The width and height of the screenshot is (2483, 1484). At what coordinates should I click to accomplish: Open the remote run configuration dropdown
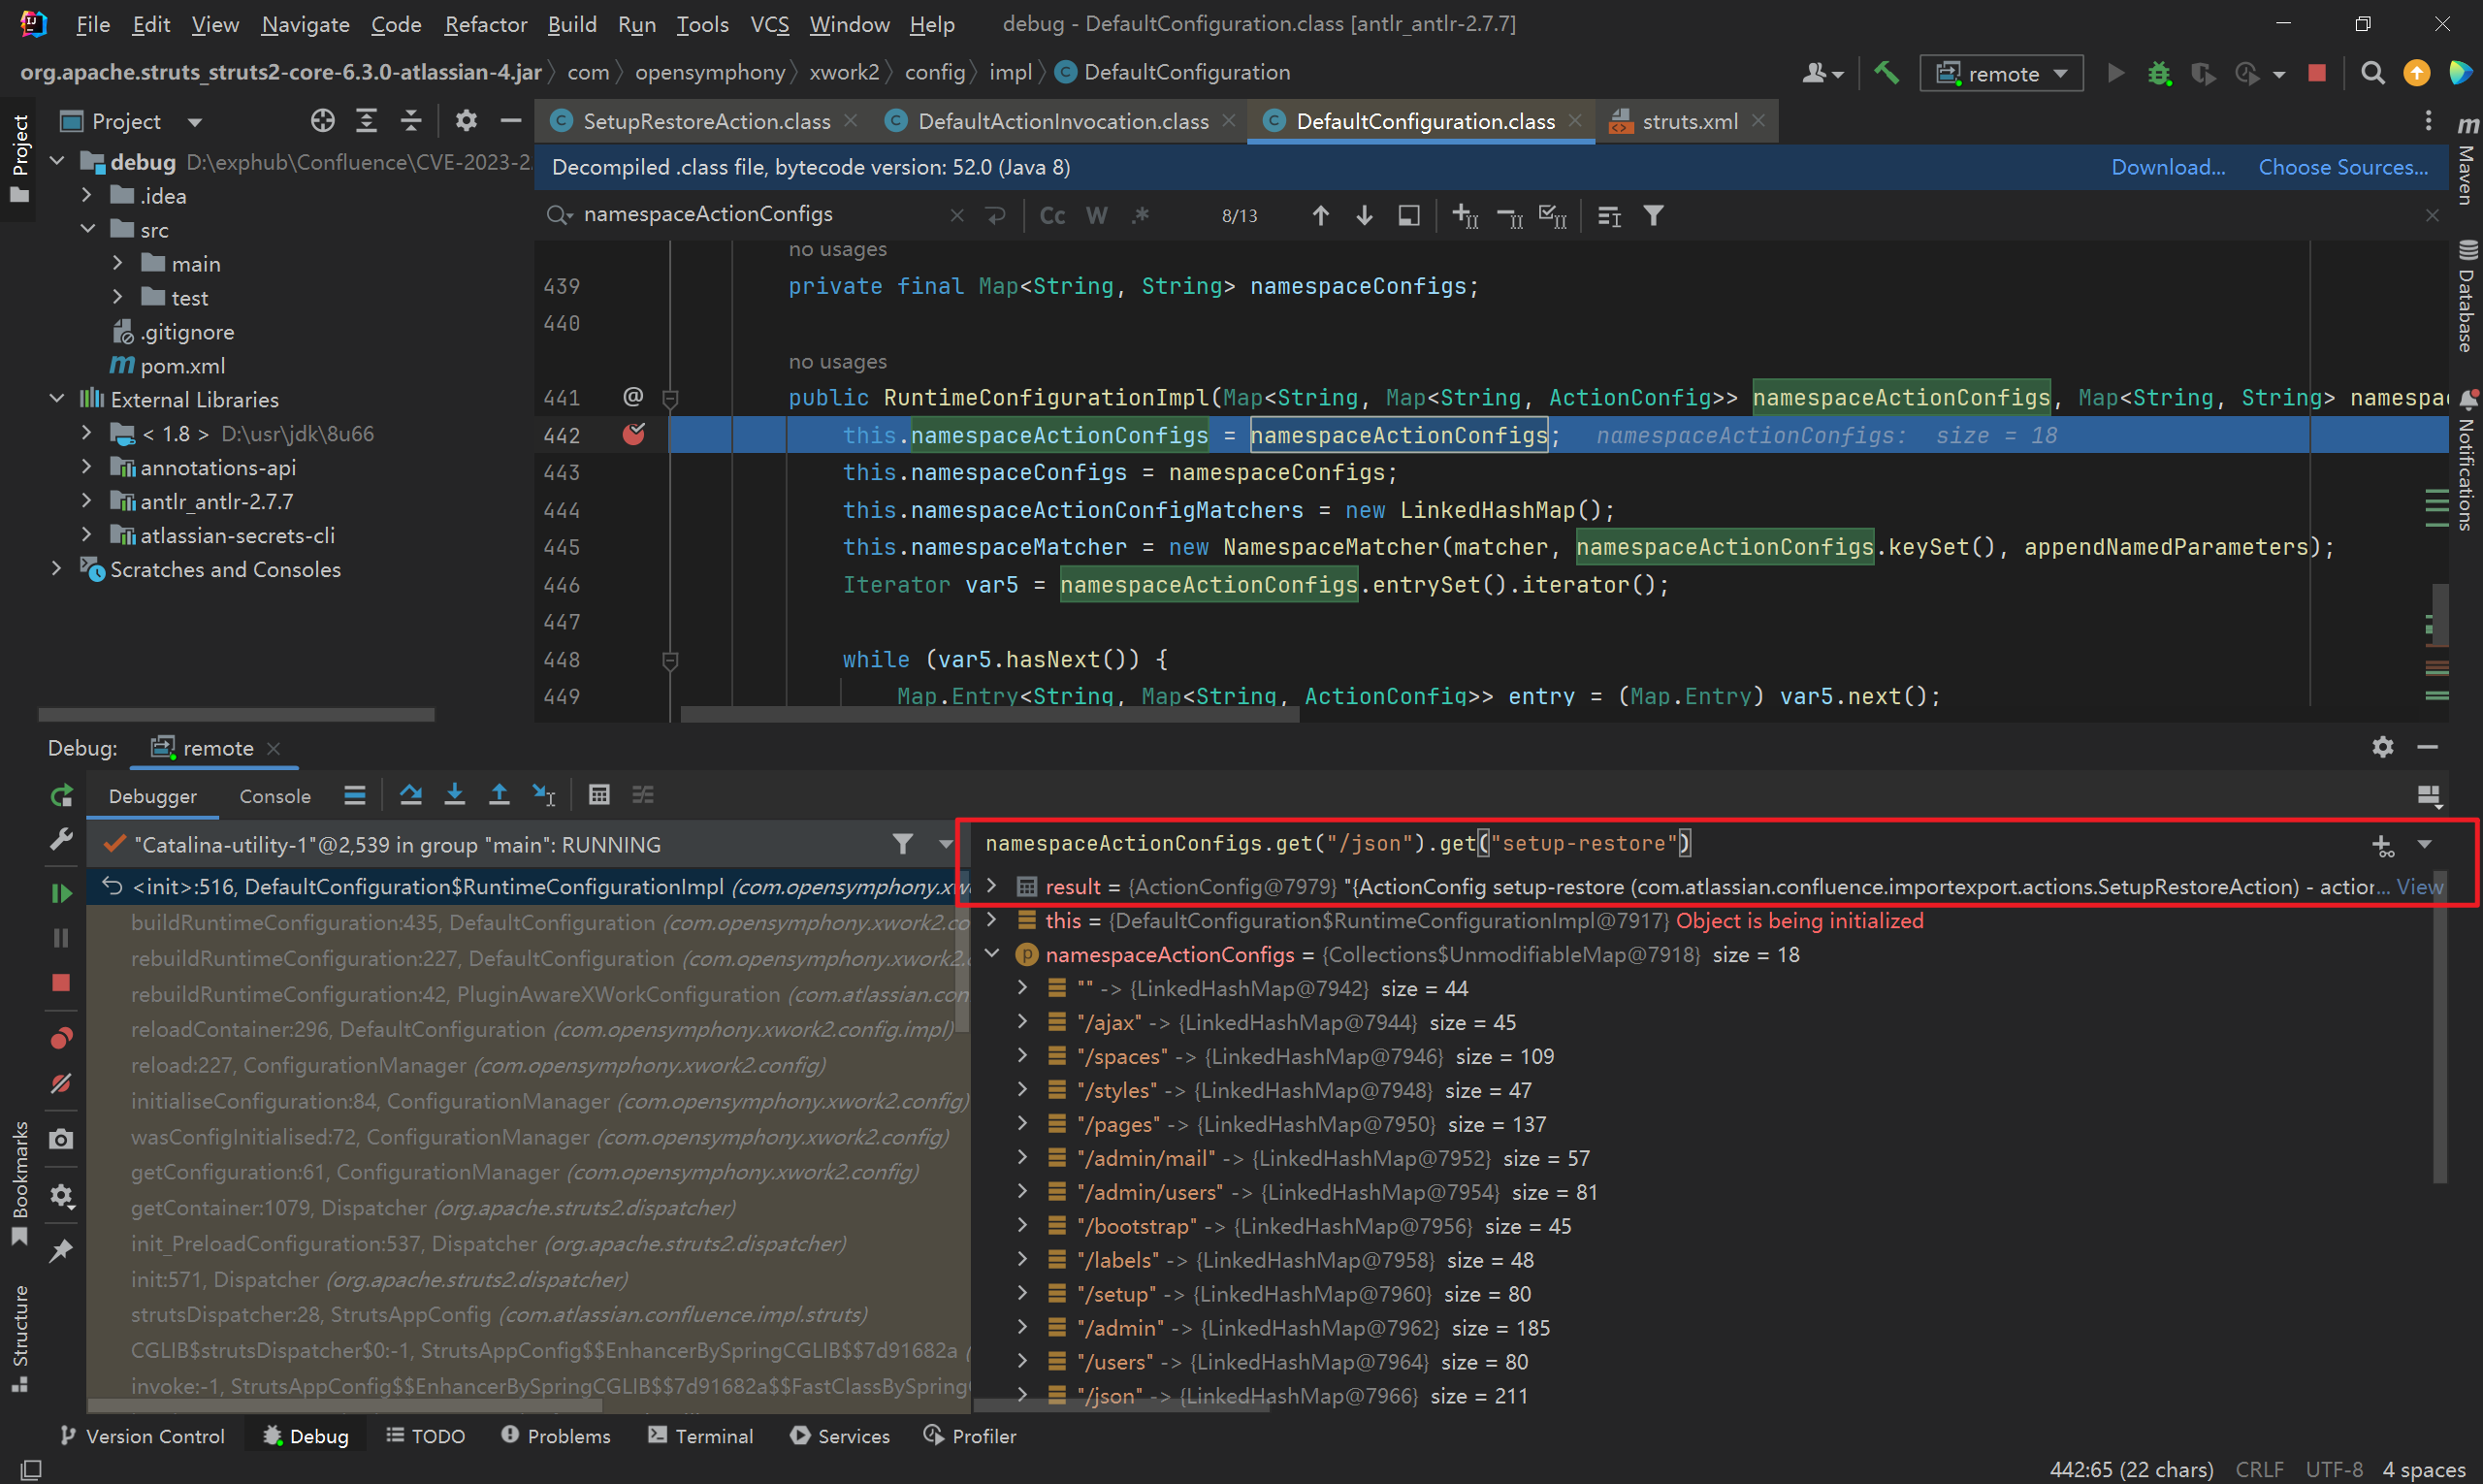[x=2001, y=73]
